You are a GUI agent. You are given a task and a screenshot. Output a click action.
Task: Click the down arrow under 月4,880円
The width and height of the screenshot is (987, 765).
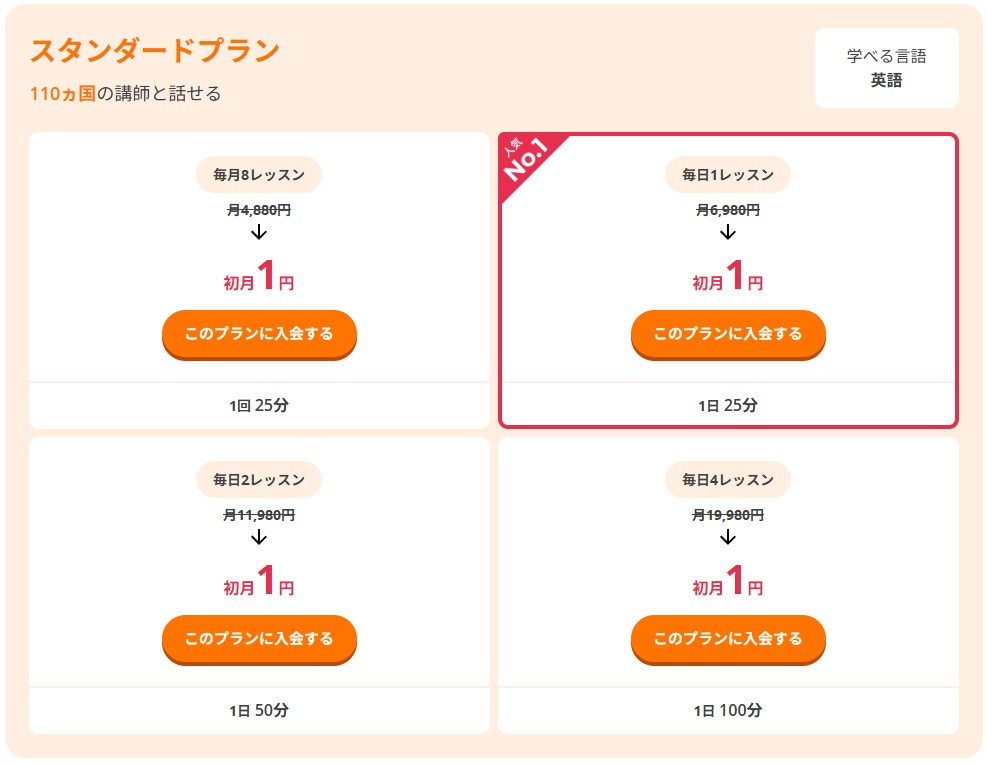pyautogui.click(x=259, y=232)
